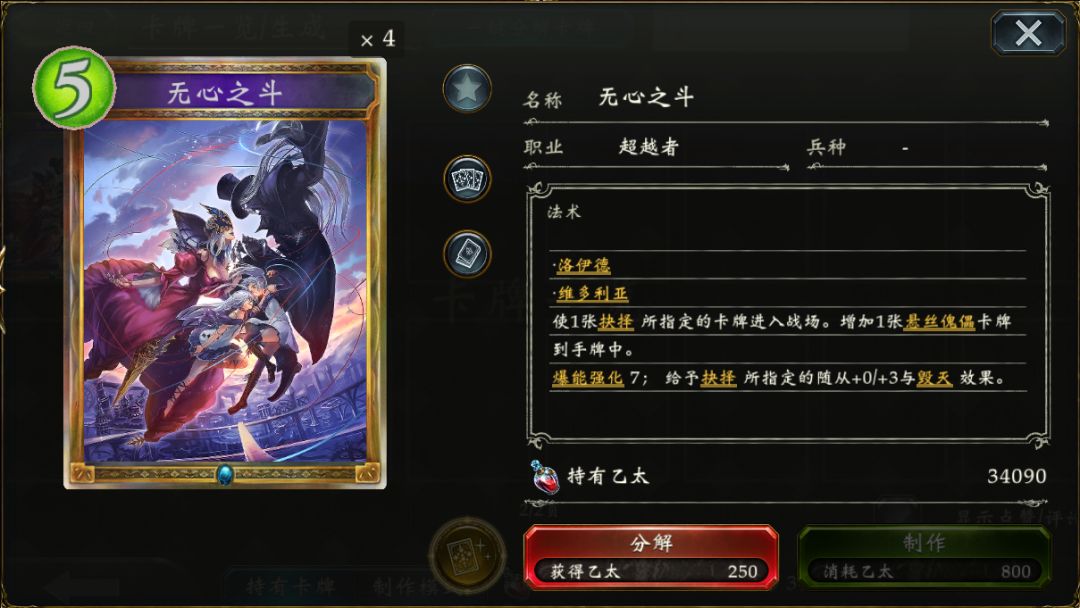The height and width of the screenshot is (608, 1080).
Task: Select the 持有卡牌 tab at bottom
Action: [291, 586]
